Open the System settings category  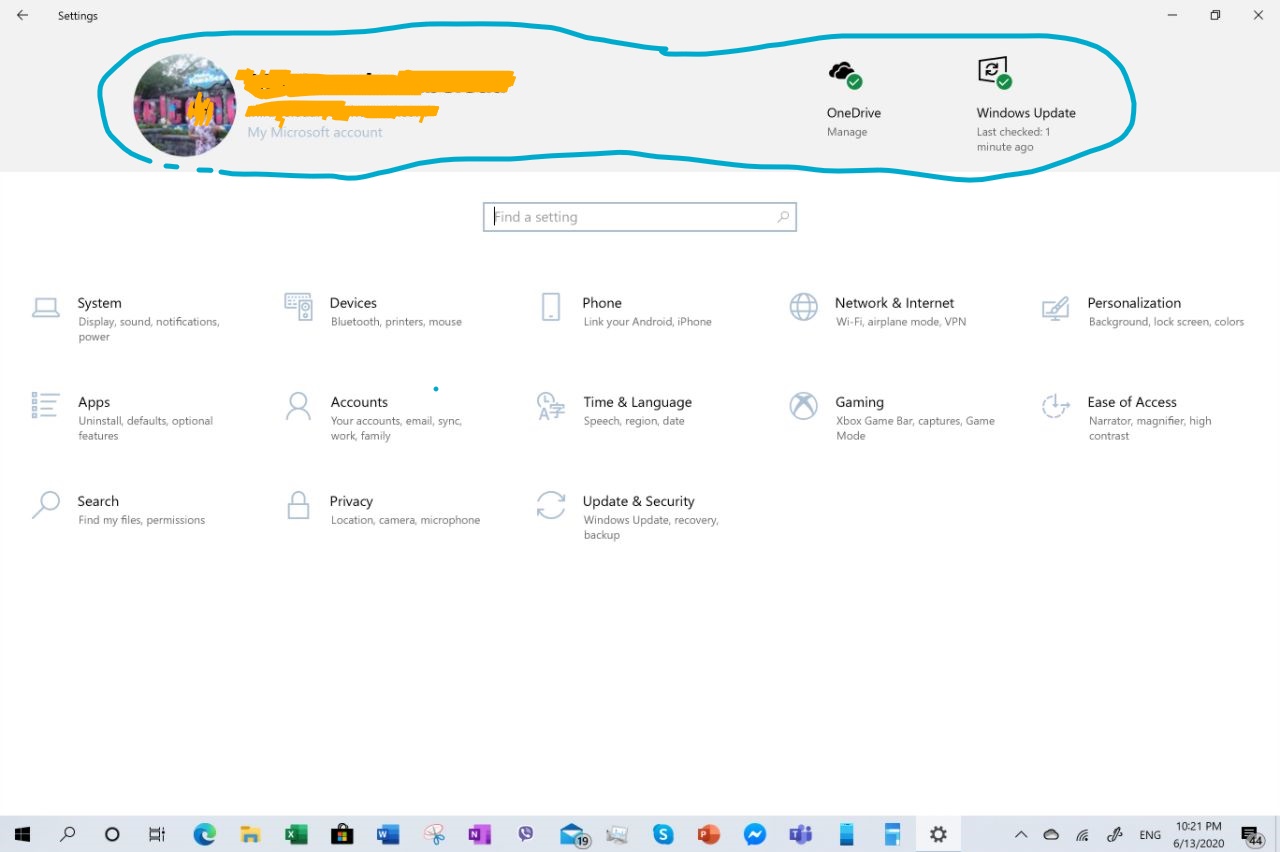[x=127, y=318]
